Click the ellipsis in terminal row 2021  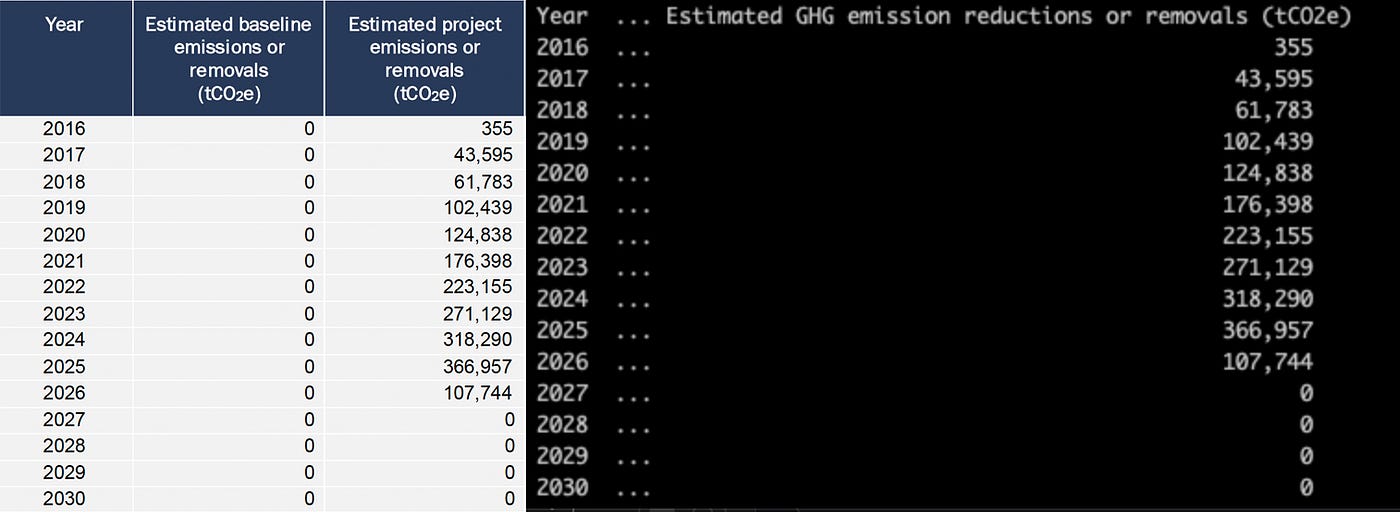[633, 211]
